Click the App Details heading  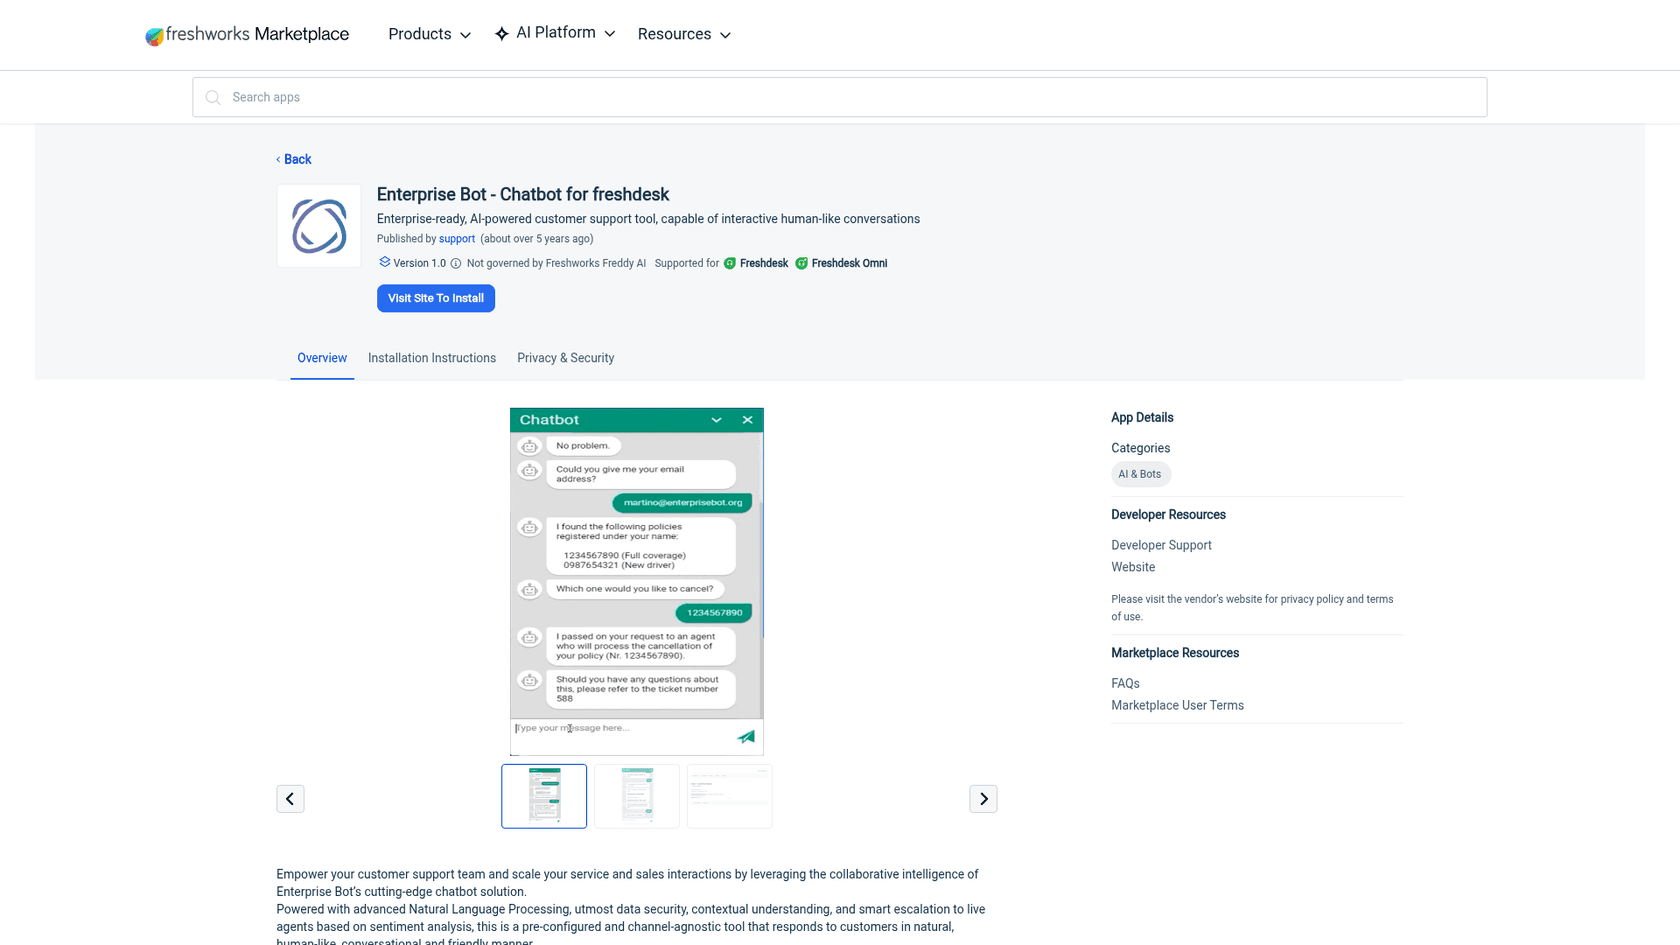(x=1142, y=418)
